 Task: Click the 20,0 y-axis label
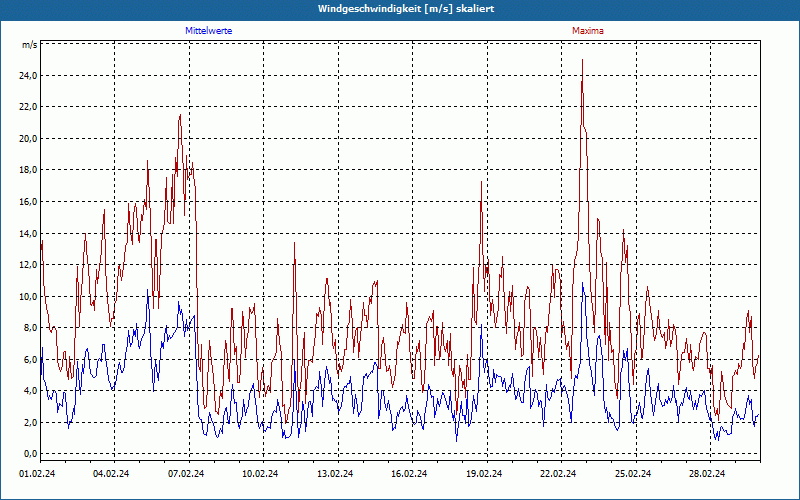coord(29,138)
